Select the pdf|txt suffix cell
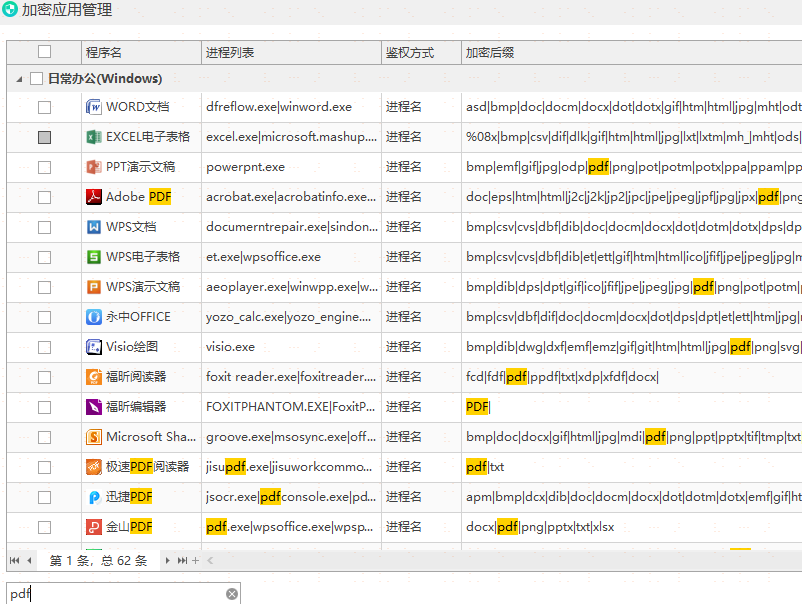The image size is (802, 604). (632, 467)
